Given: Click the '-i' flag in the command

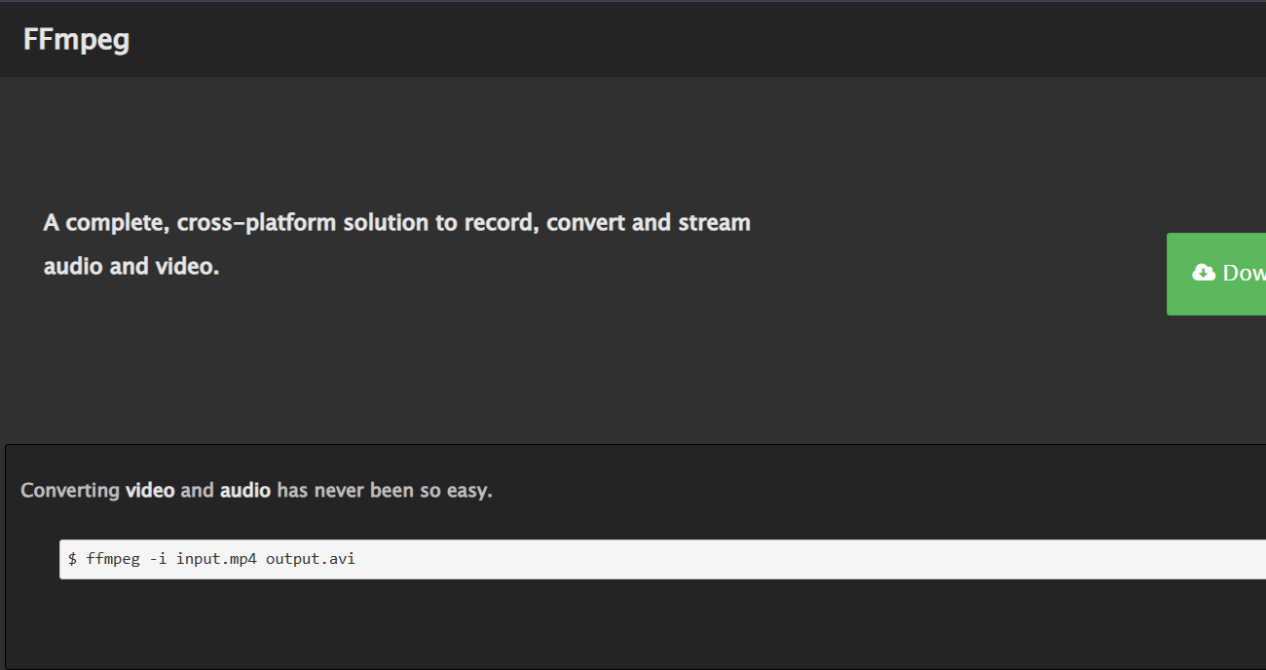Looking at the screenshot, I should coord(158,559).
